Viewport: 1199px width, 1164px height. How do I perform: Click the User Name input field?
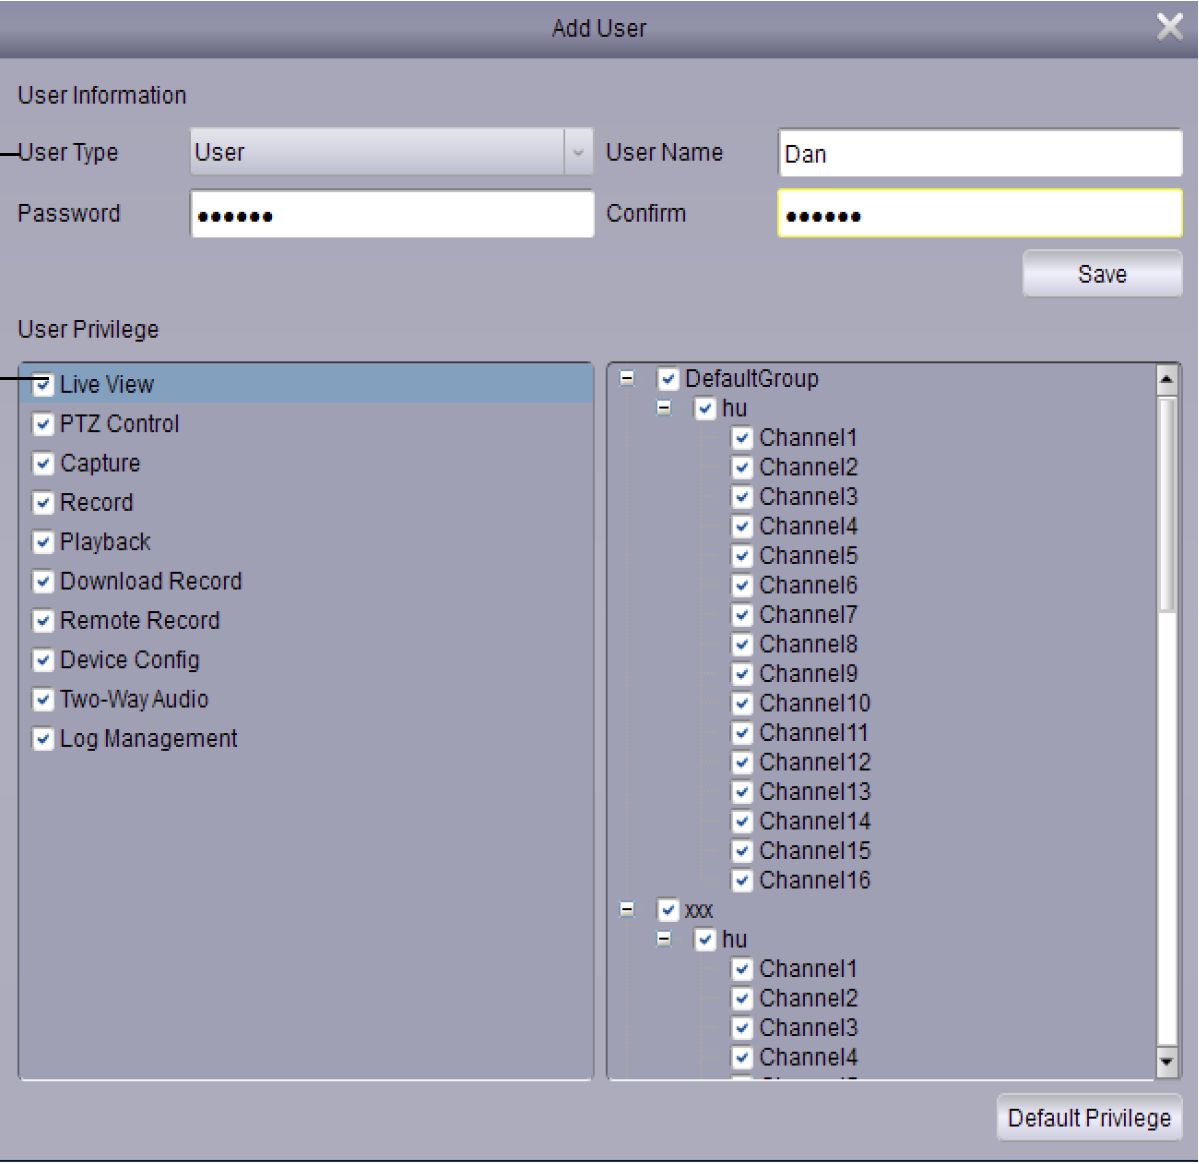pyautogui.click(x=979, y=154)
